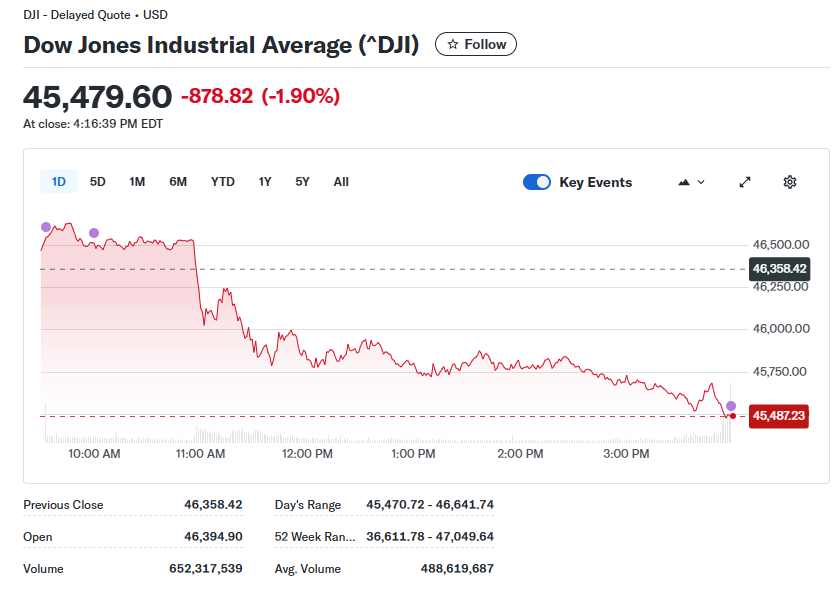Click the area chart mountain icon
The width and height of the screenshot is (837, 596).
(x=684, y=182)
